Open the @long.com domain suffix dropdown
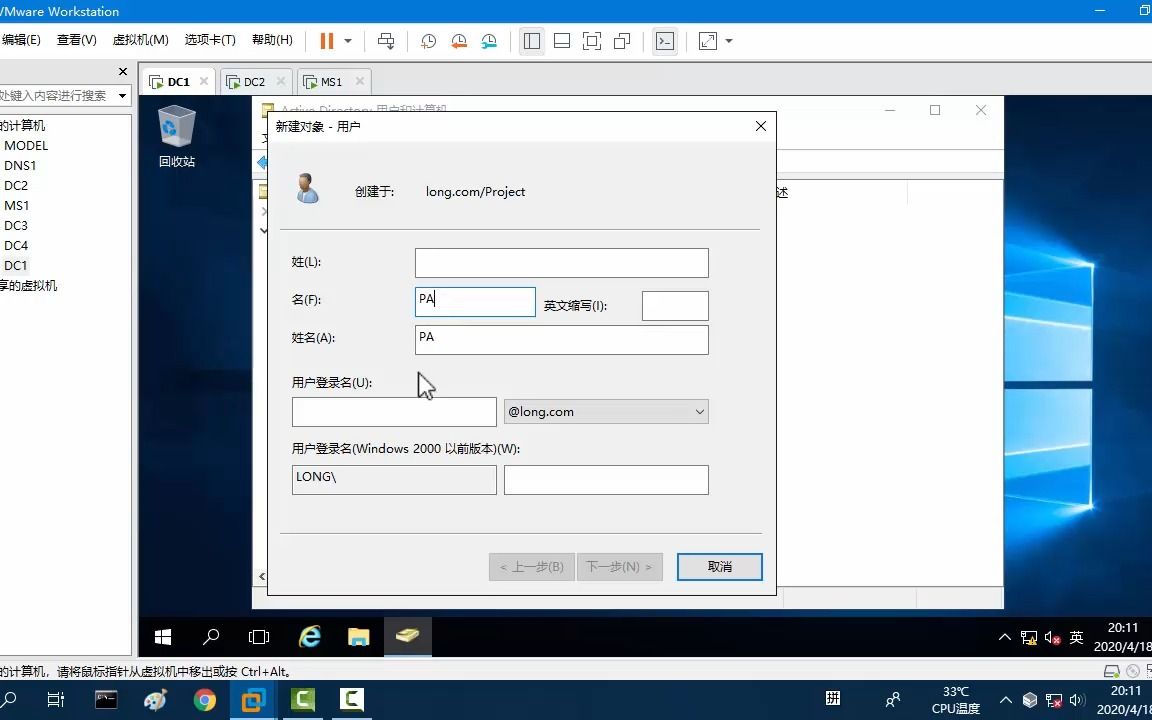1152x720 pixels. pos(606,412)
